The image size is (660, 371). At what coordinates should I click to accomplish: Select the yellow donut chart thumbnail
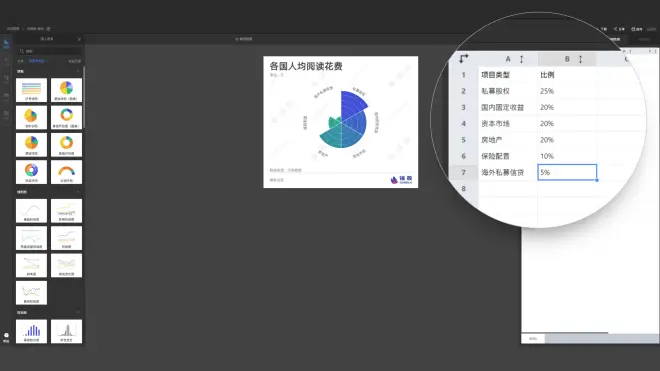pos(67,145)
